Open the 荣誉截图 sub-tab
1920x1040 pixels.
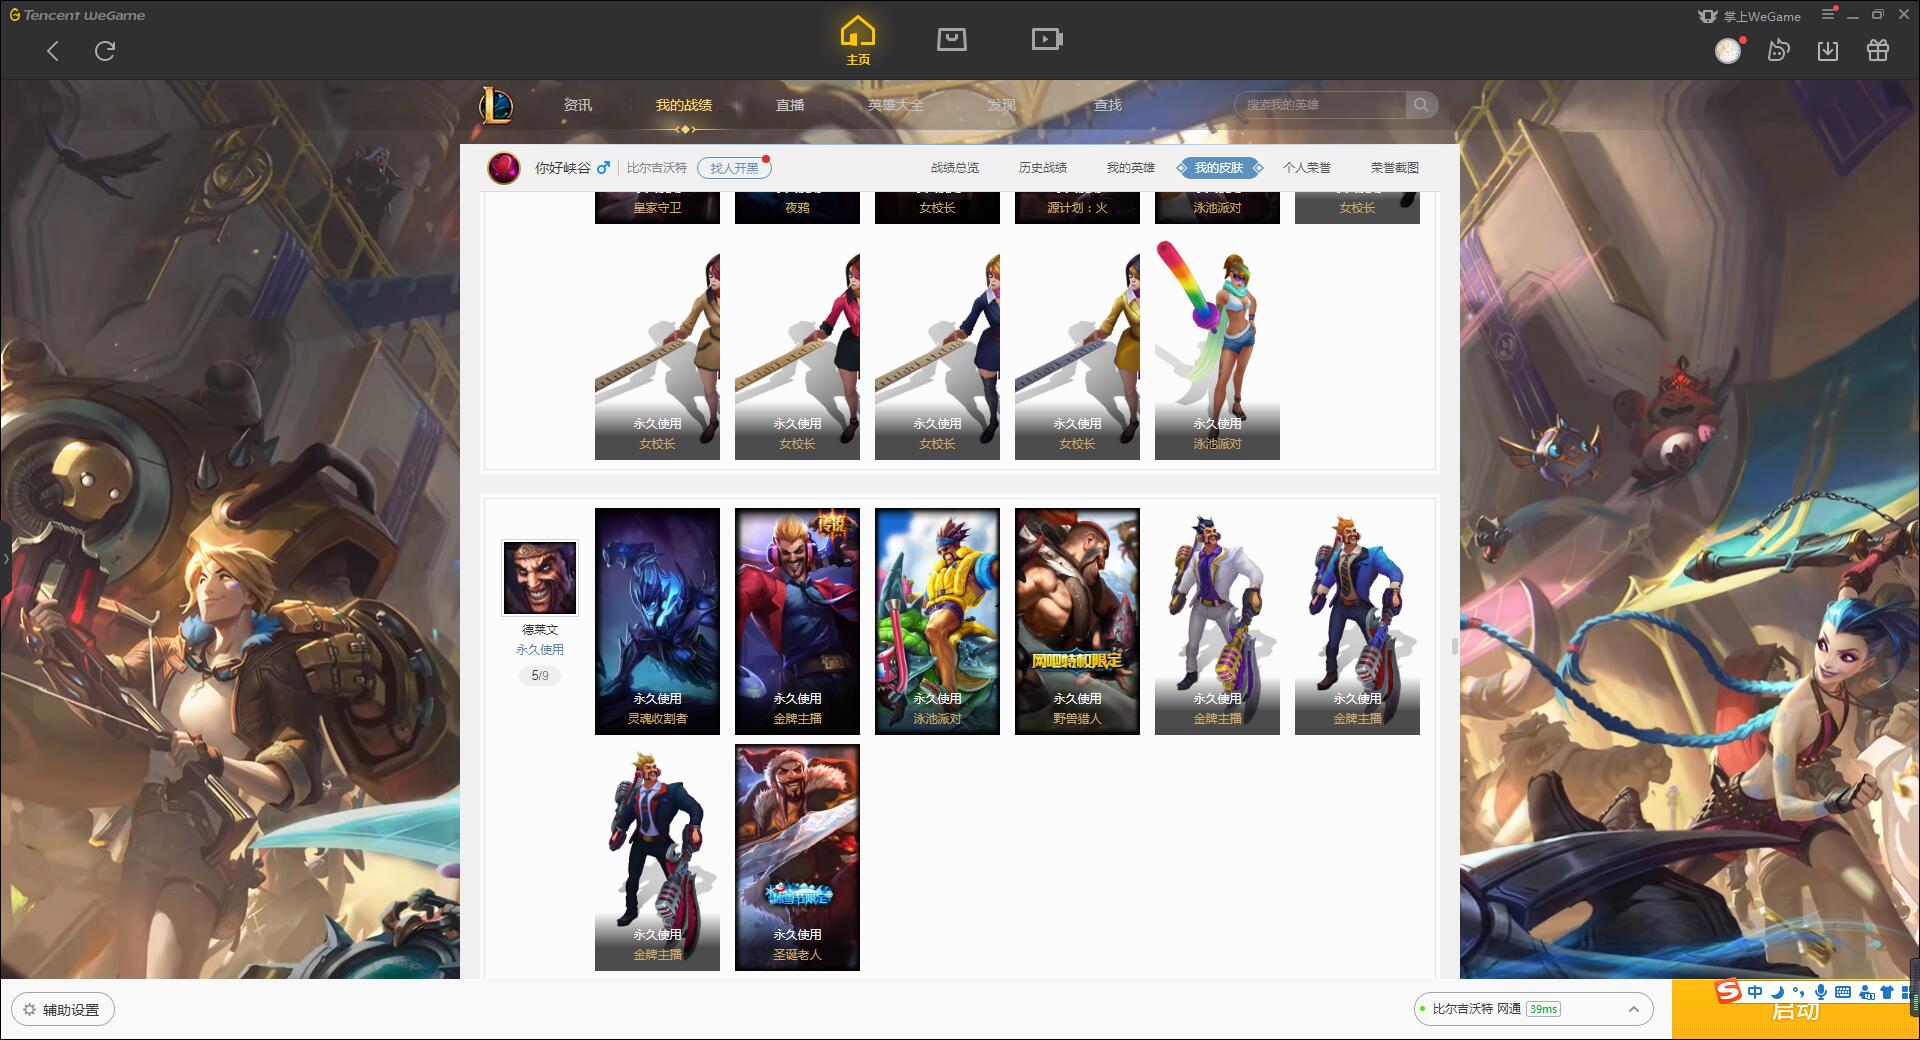tap(1395, 168)
